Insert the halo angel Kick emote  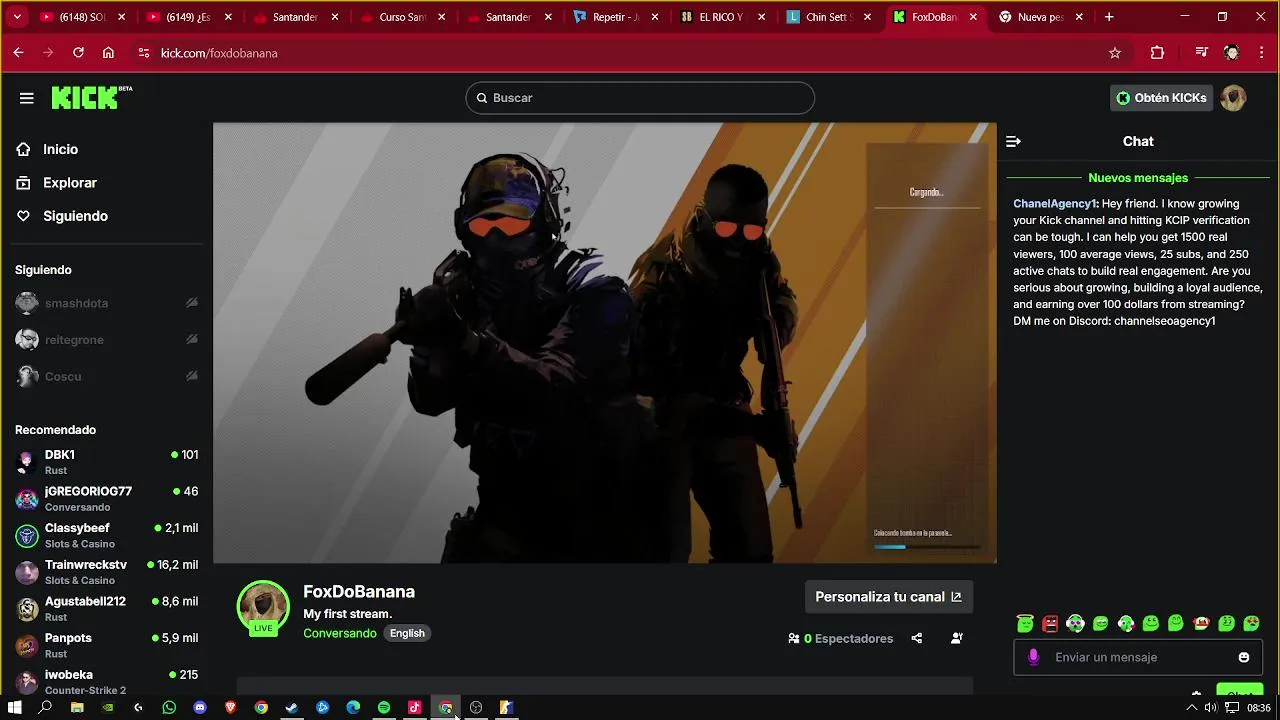click(x=1025, y=623)
